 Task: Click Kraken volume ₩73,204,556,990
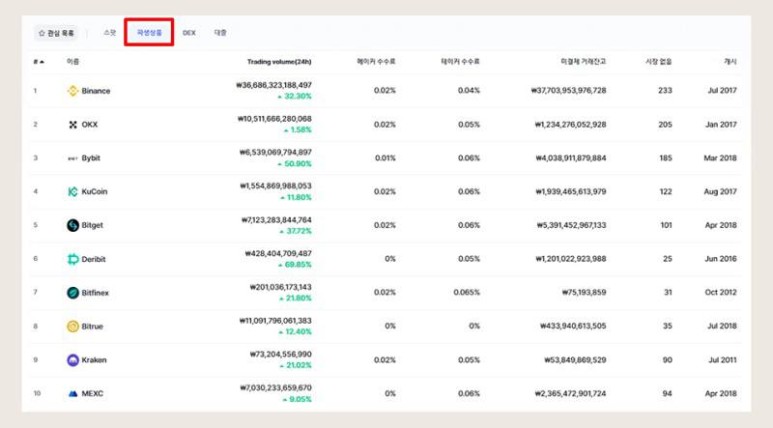(x=281, y=354)
